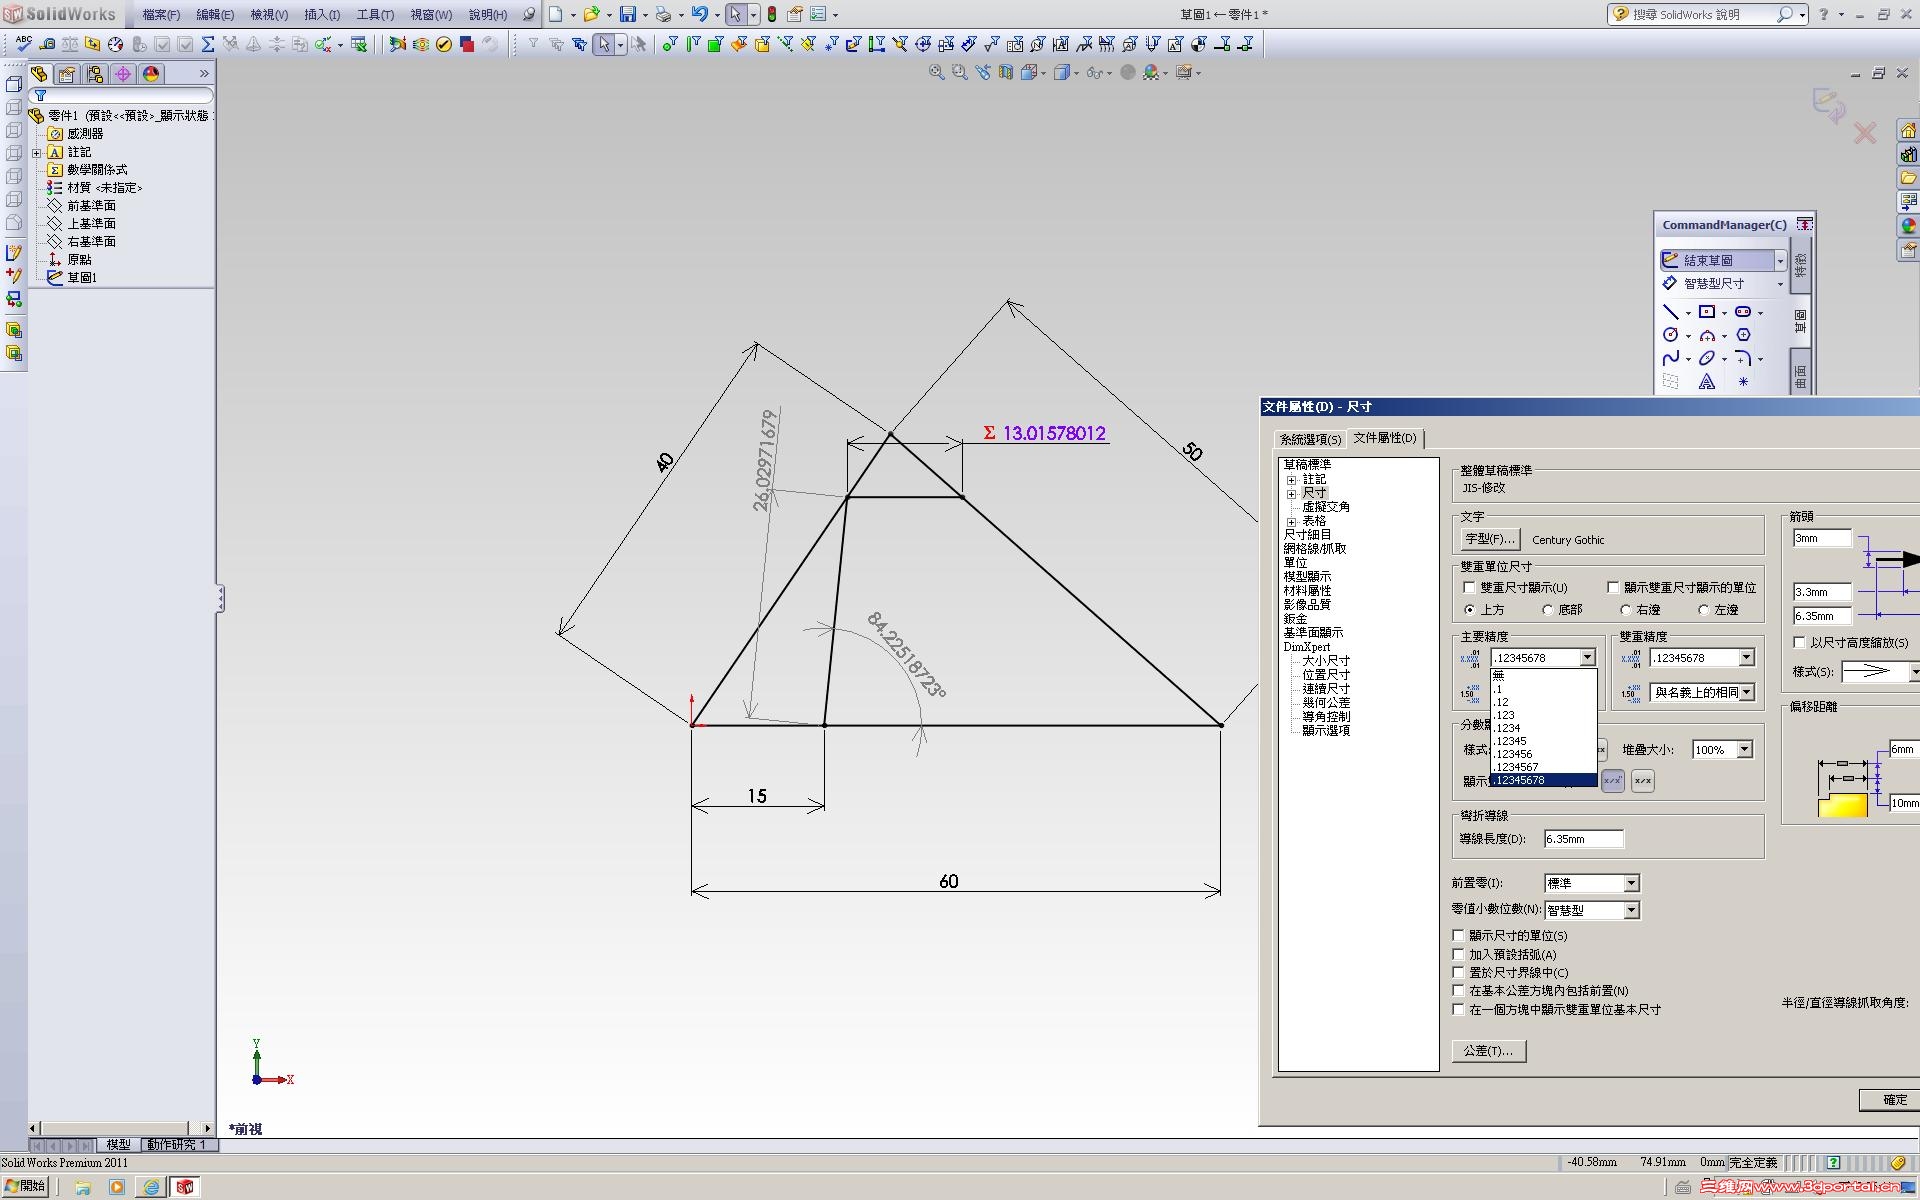Open the 插入 menu
1920x1200 pixels.
321,15
